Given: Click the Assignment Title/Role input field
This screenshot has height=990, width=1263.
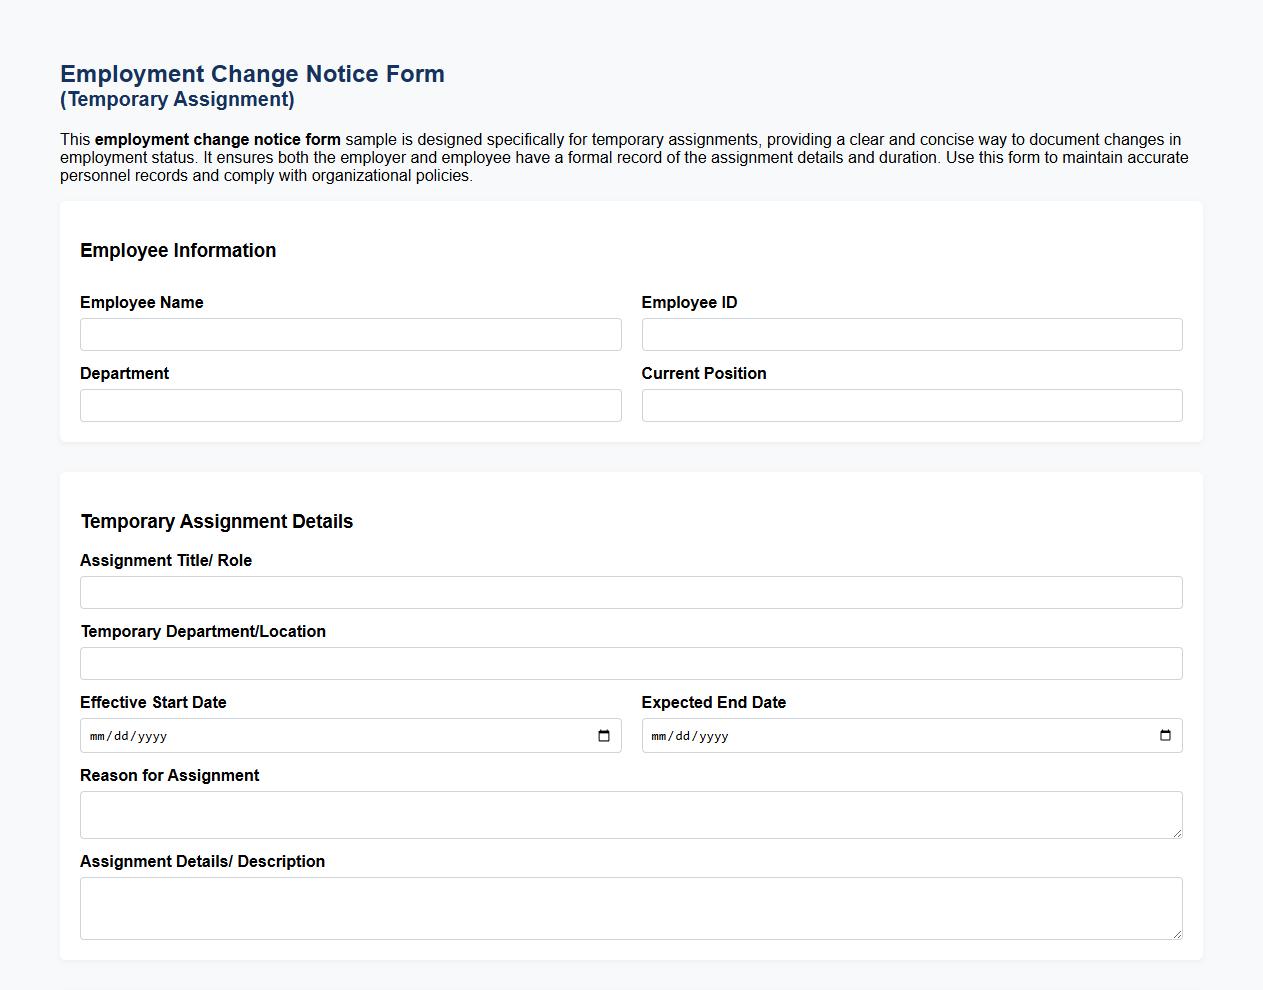Looking at the screenshot, I should [631, 592].
